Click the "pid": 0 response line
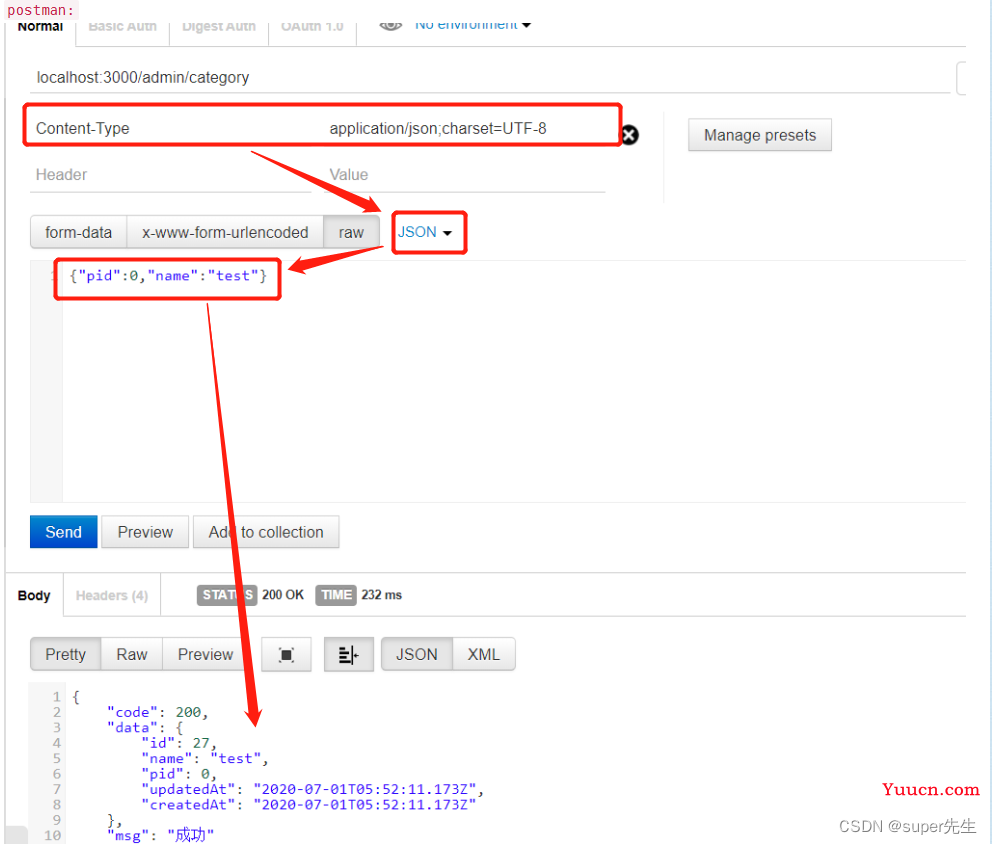The height and width of the screenshot is (844, 992). coord(179,774)
